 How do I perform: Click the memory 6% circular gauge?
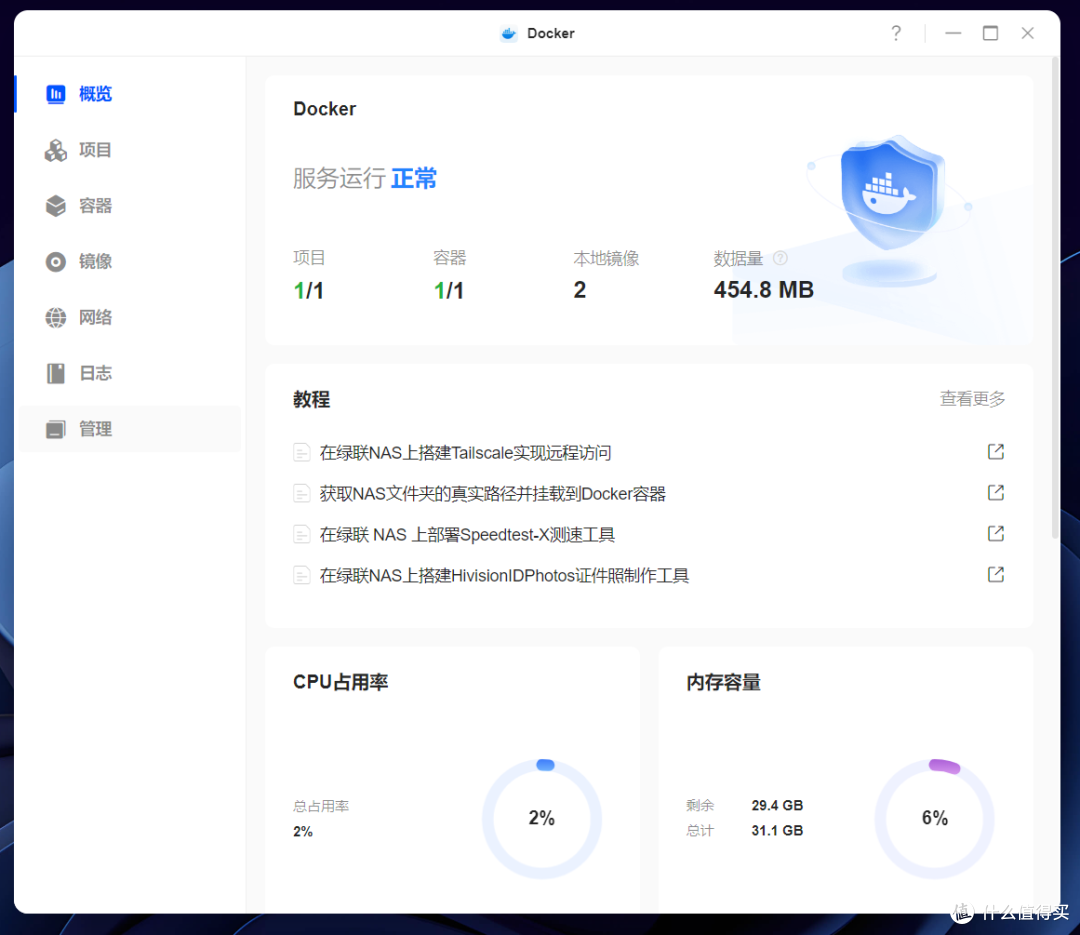click(x=935, y=819)
